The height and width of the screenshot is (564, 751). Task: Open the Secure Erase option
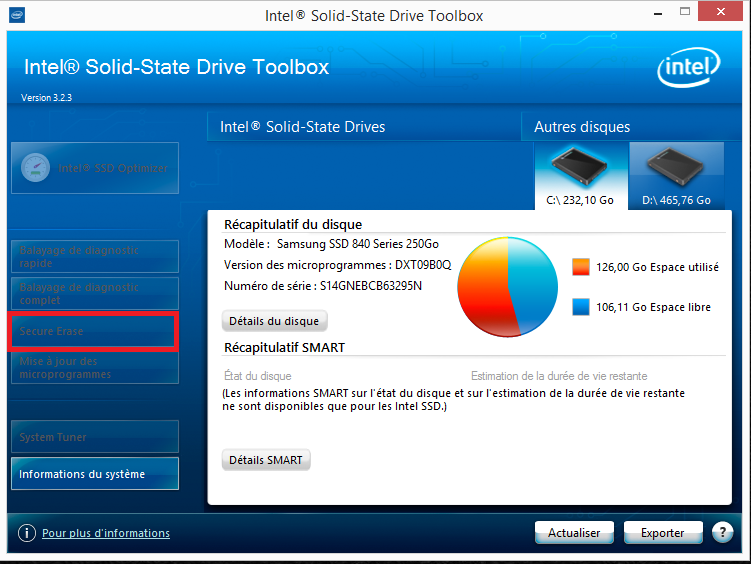(x=93, y=331)
